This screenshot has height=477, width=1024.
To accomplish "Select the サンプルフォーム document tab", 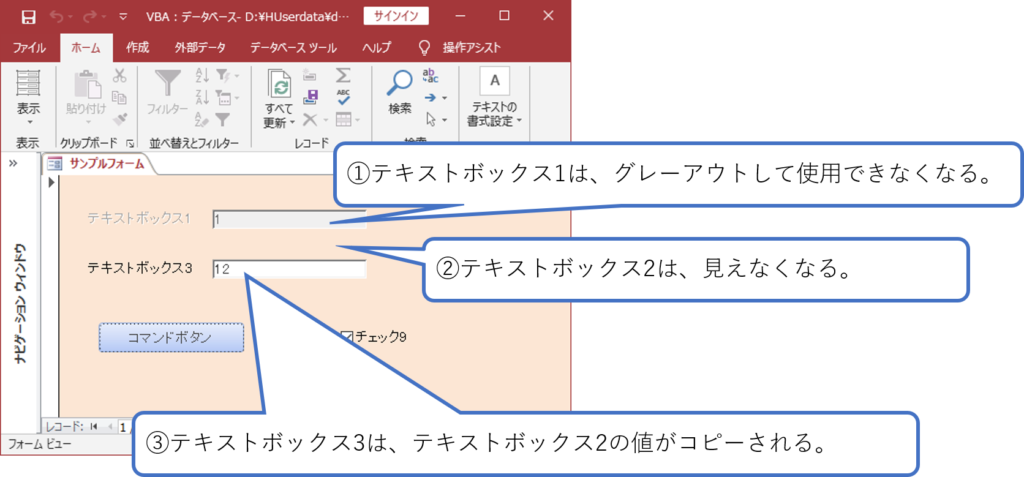I will pos(98,164).
